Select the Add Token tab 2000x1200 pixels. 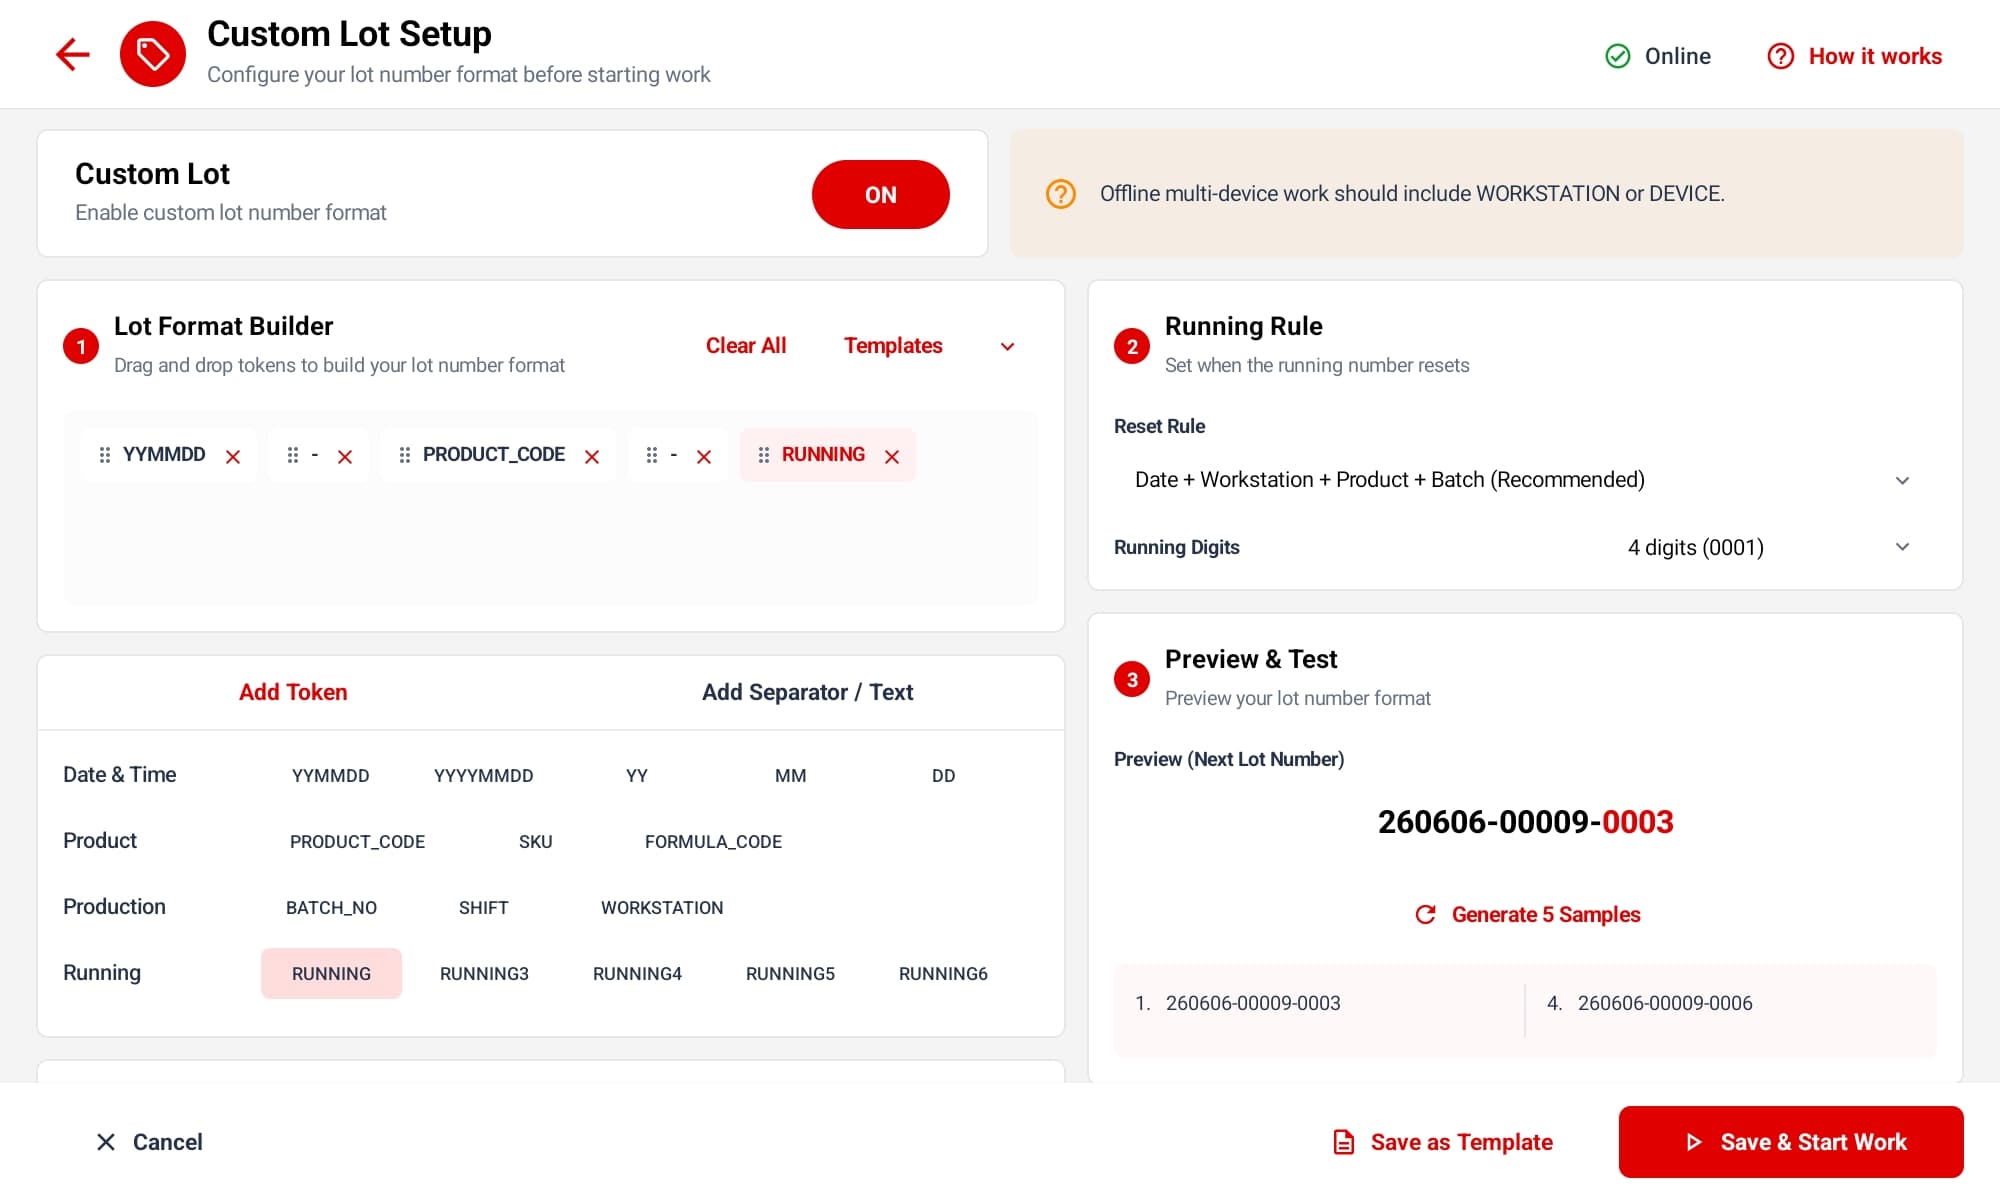point(293,692)
